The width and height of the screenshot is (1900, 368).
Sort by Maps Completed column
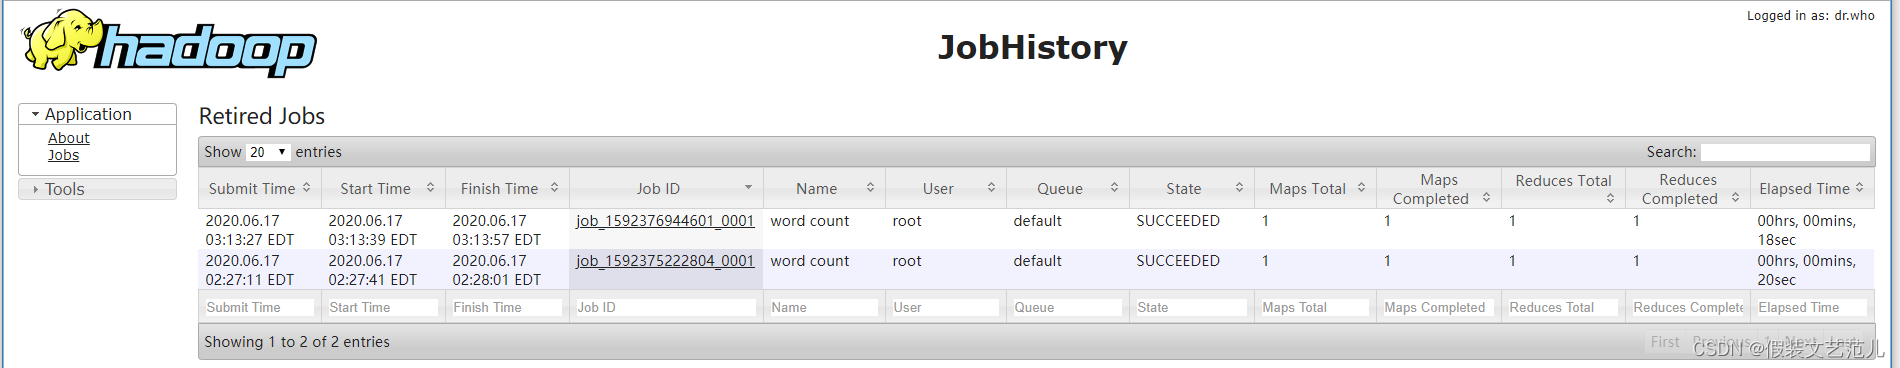pyautogui.click(x=1439, y=188)
